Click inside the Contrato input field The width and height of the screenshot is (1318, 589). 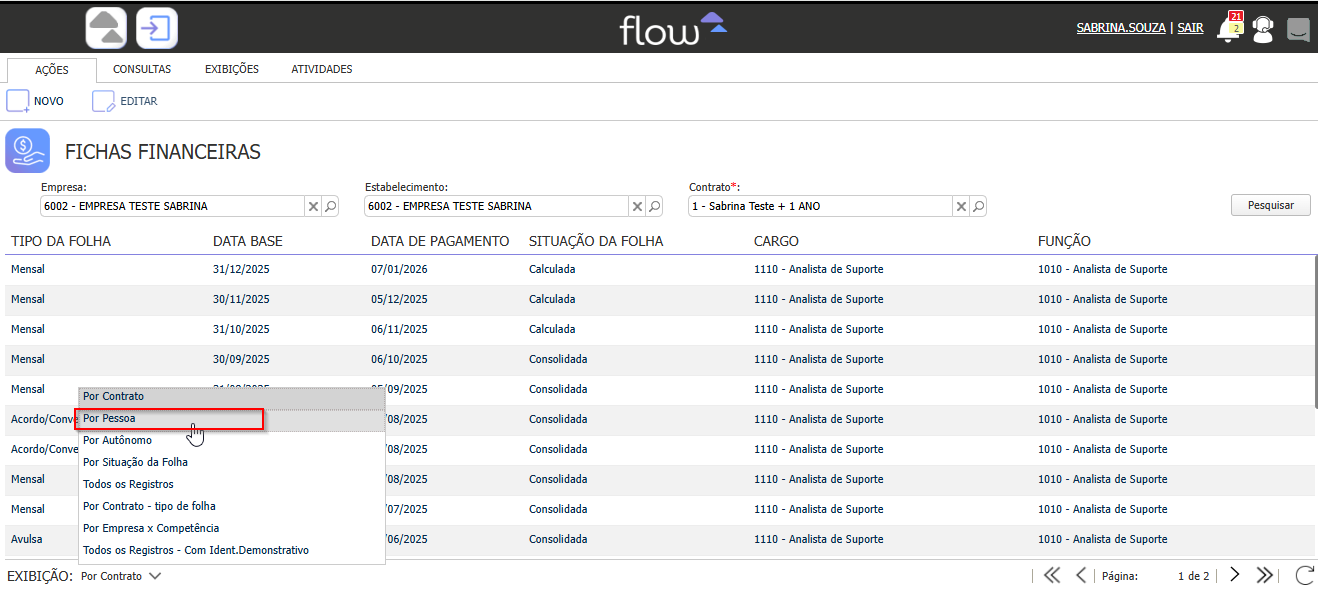pos(820,206)
